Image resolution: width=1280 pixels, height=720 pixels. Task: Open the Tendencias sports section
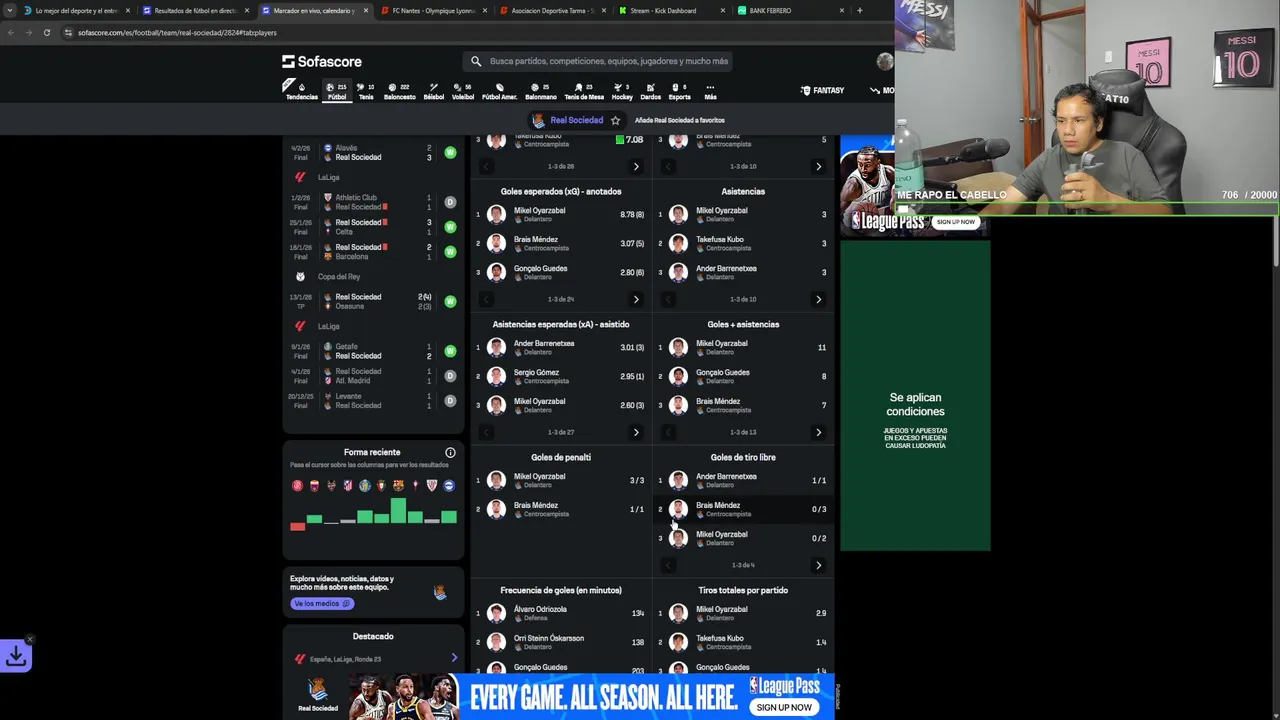click(301, 91)
